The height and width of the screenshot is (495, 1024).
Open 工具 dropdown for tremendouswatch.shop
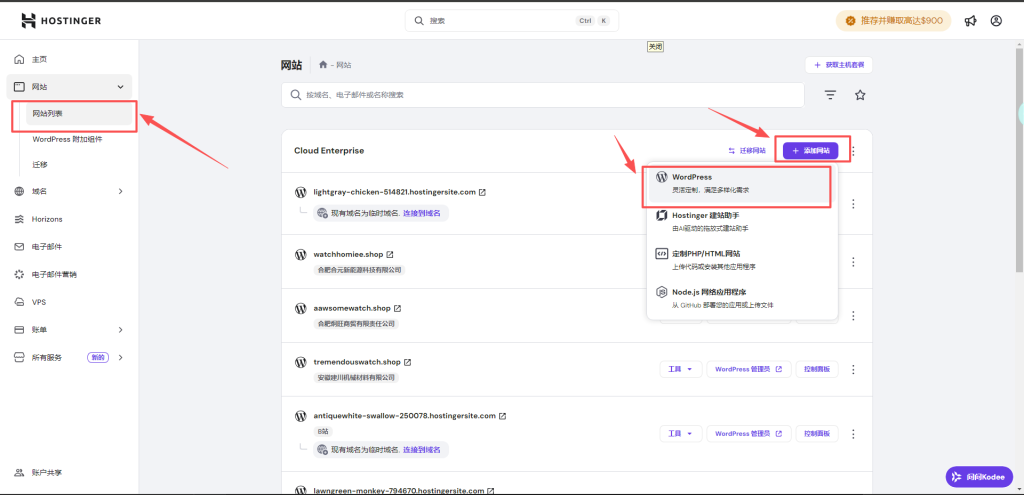click(x=680, y=369)
